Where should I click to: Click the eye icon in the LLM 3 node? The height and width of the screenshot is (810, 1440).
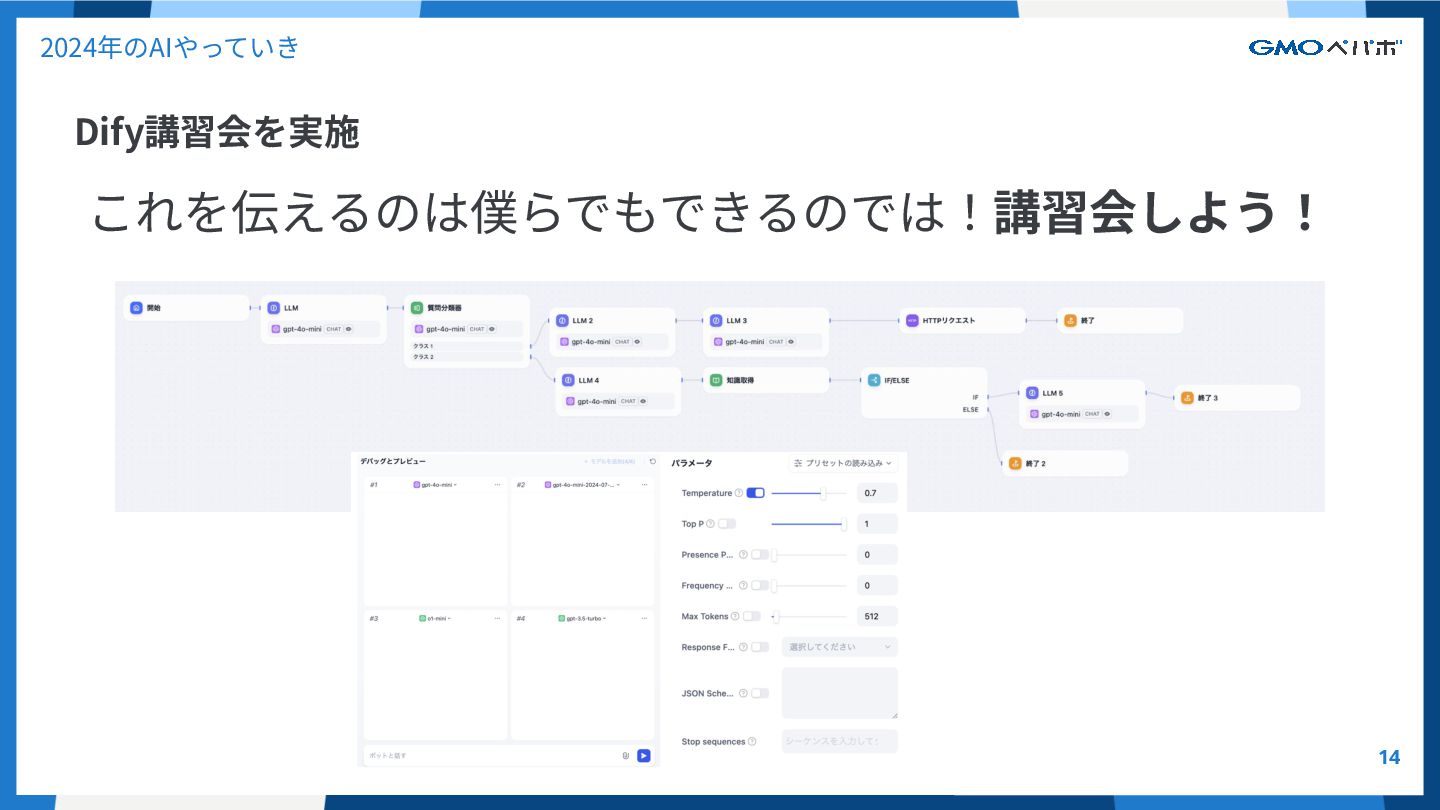pos(791,342)
